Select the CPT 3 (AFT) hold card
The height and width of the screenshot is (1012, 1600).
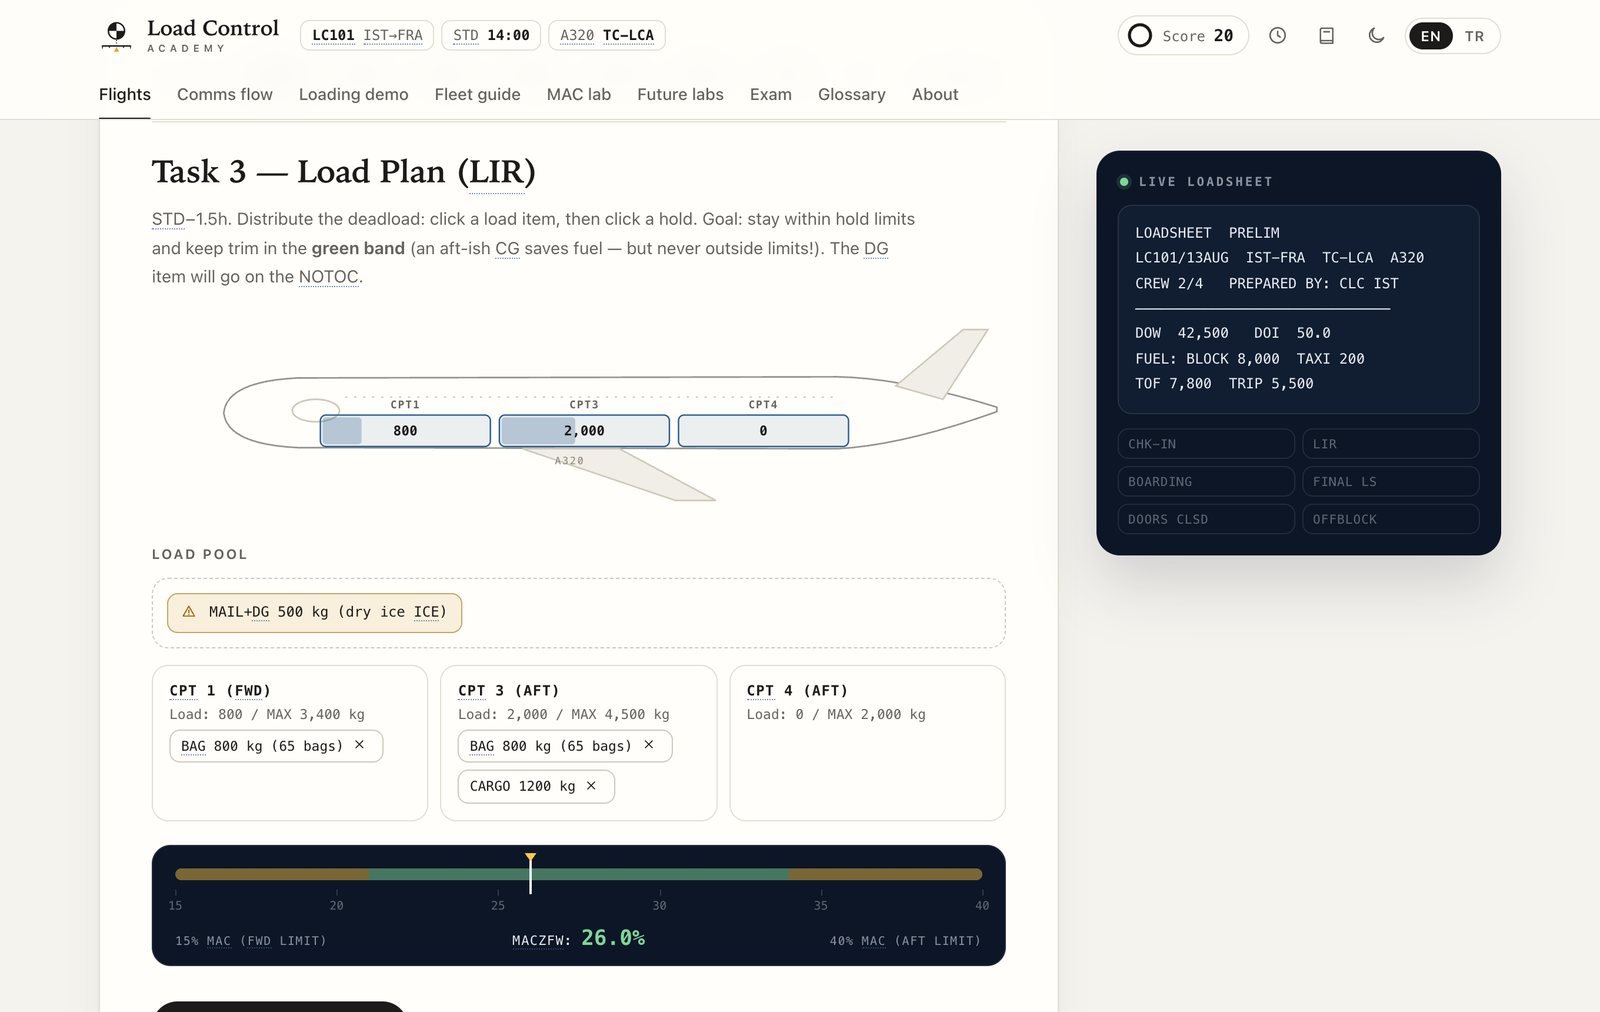(579, 743)
